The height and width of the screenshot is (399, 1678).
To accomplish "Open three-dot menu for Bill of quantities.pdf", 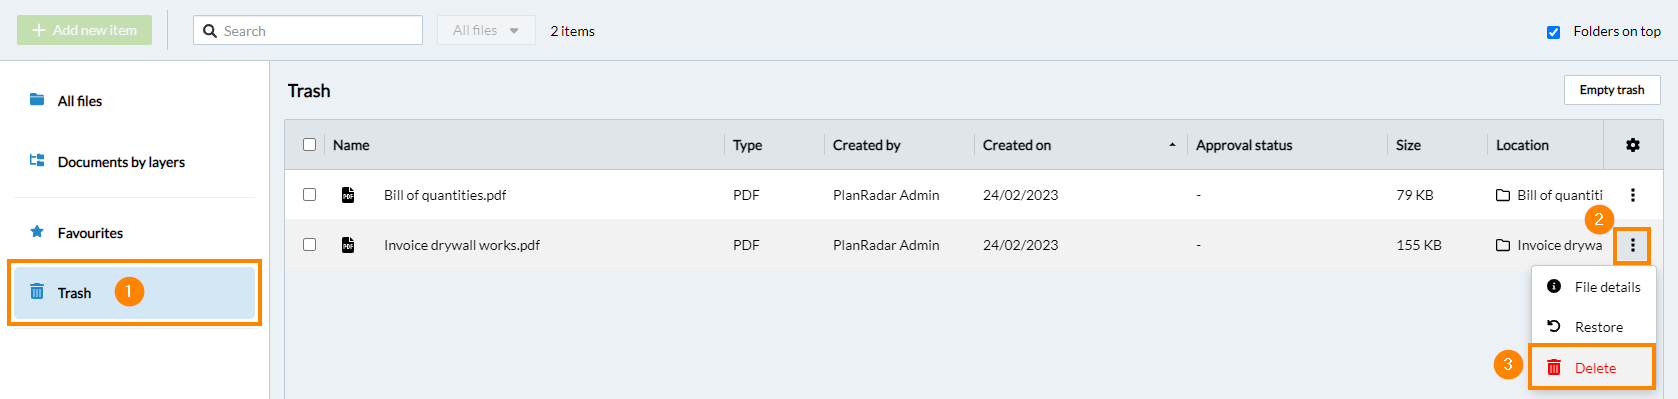I will coord(1632,195).
